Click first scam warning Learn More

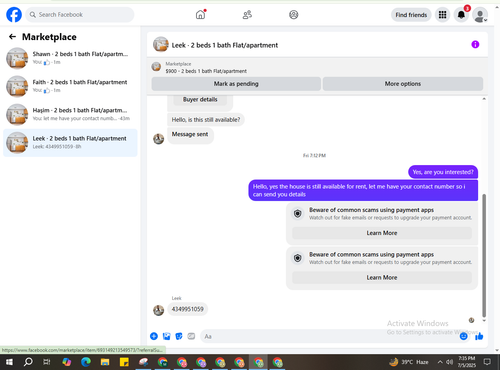coord(382,233)
